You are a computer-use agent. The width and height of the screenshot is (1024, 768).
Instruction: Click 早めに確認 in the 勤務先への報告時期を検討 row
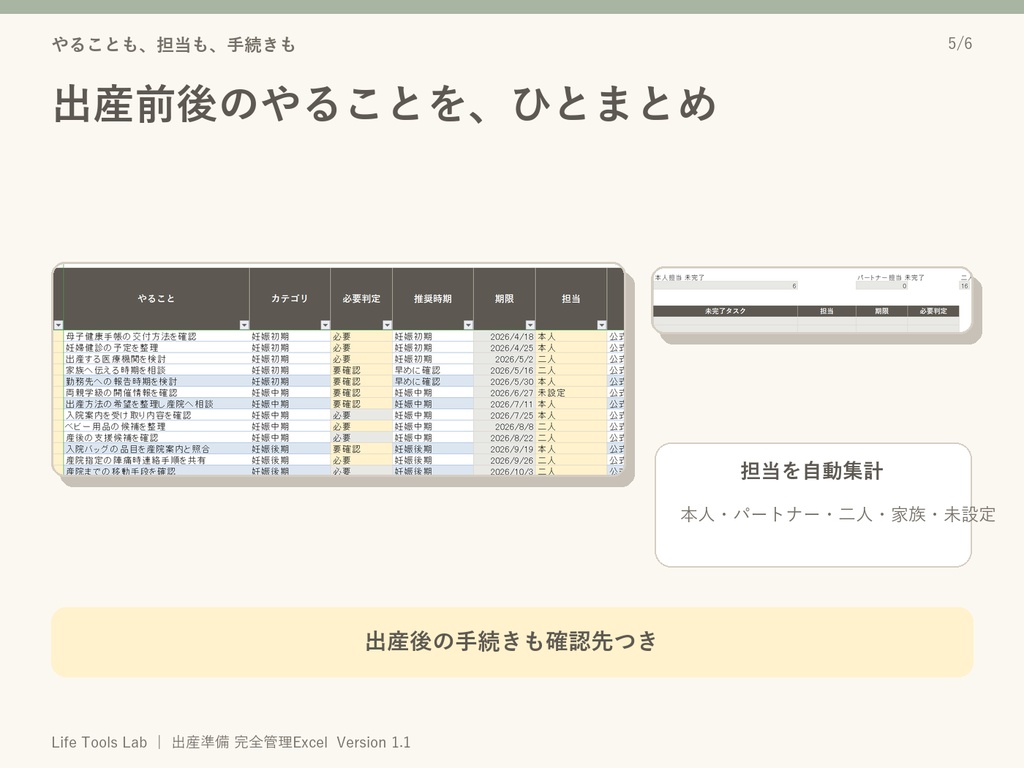pyautogui.click(x=432, y=381)
